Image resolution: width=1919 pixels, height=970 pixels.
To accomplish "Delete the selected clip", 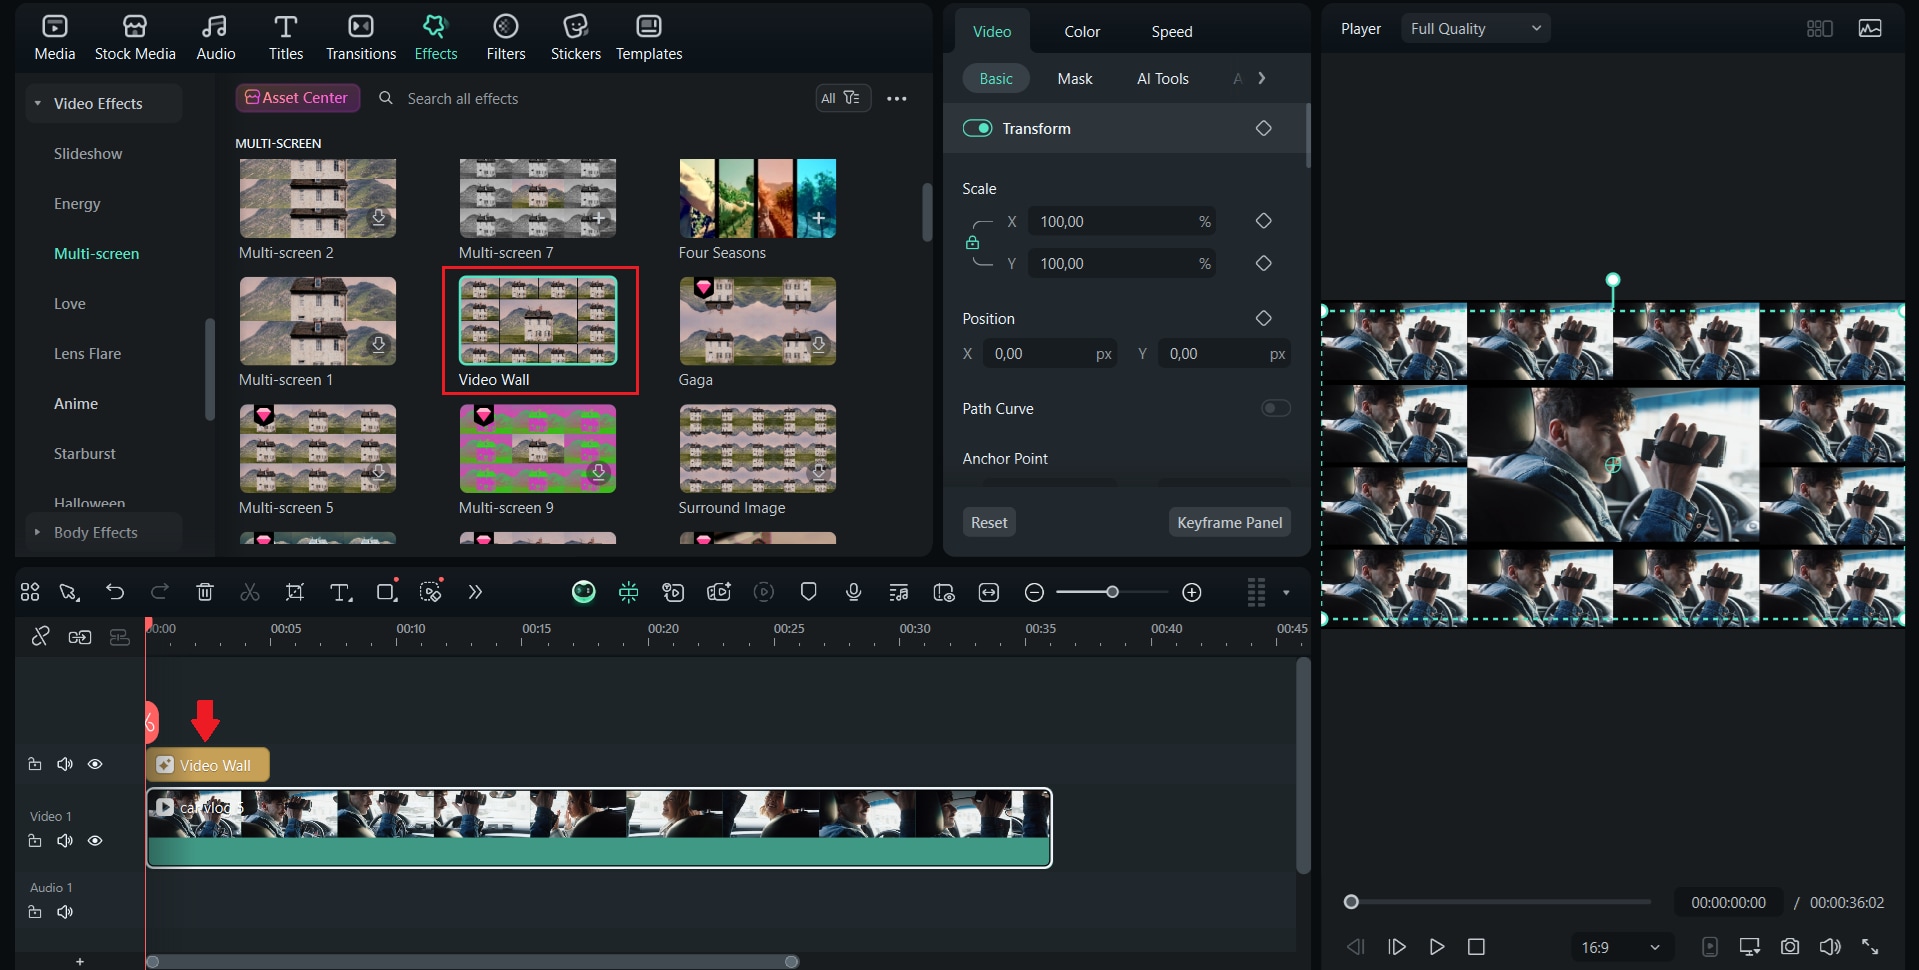I will pos(205,592).
